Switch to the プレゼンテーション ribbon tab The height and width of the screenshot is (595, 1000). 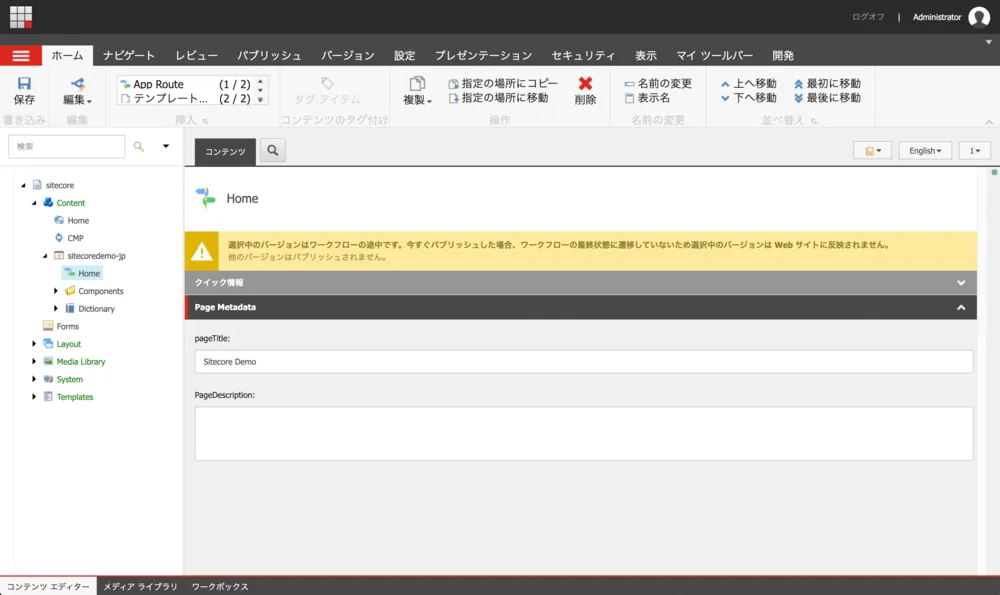coord(483,55)
